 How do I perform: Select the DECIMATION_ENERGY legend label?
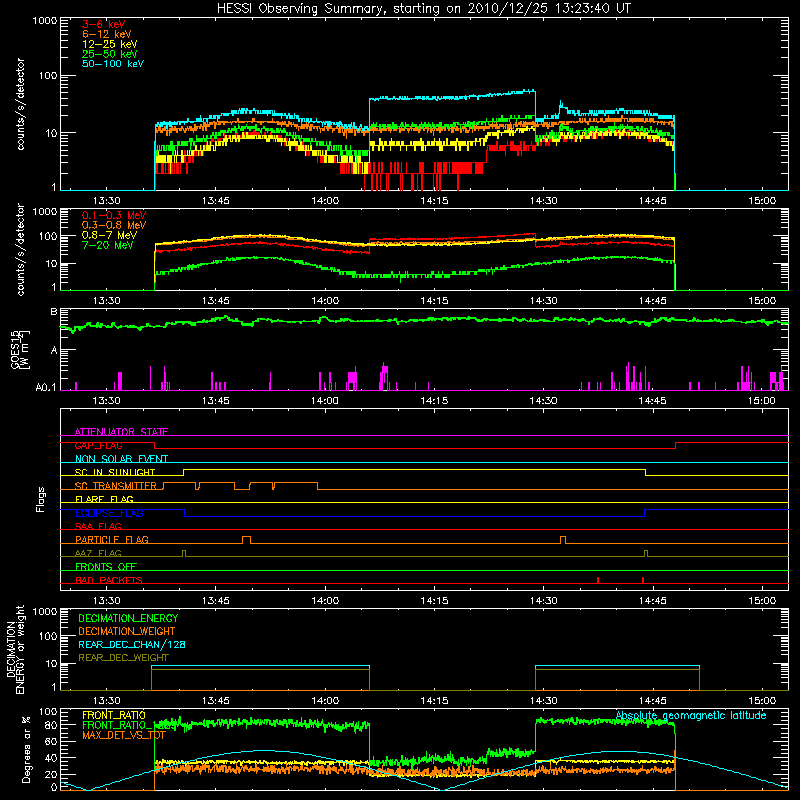(x=128, y=618)
